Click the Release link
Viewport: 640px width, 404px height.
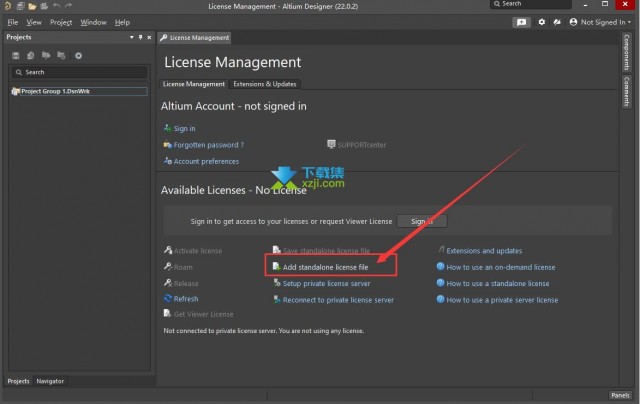pyautogui.click(x=186, y=284)
